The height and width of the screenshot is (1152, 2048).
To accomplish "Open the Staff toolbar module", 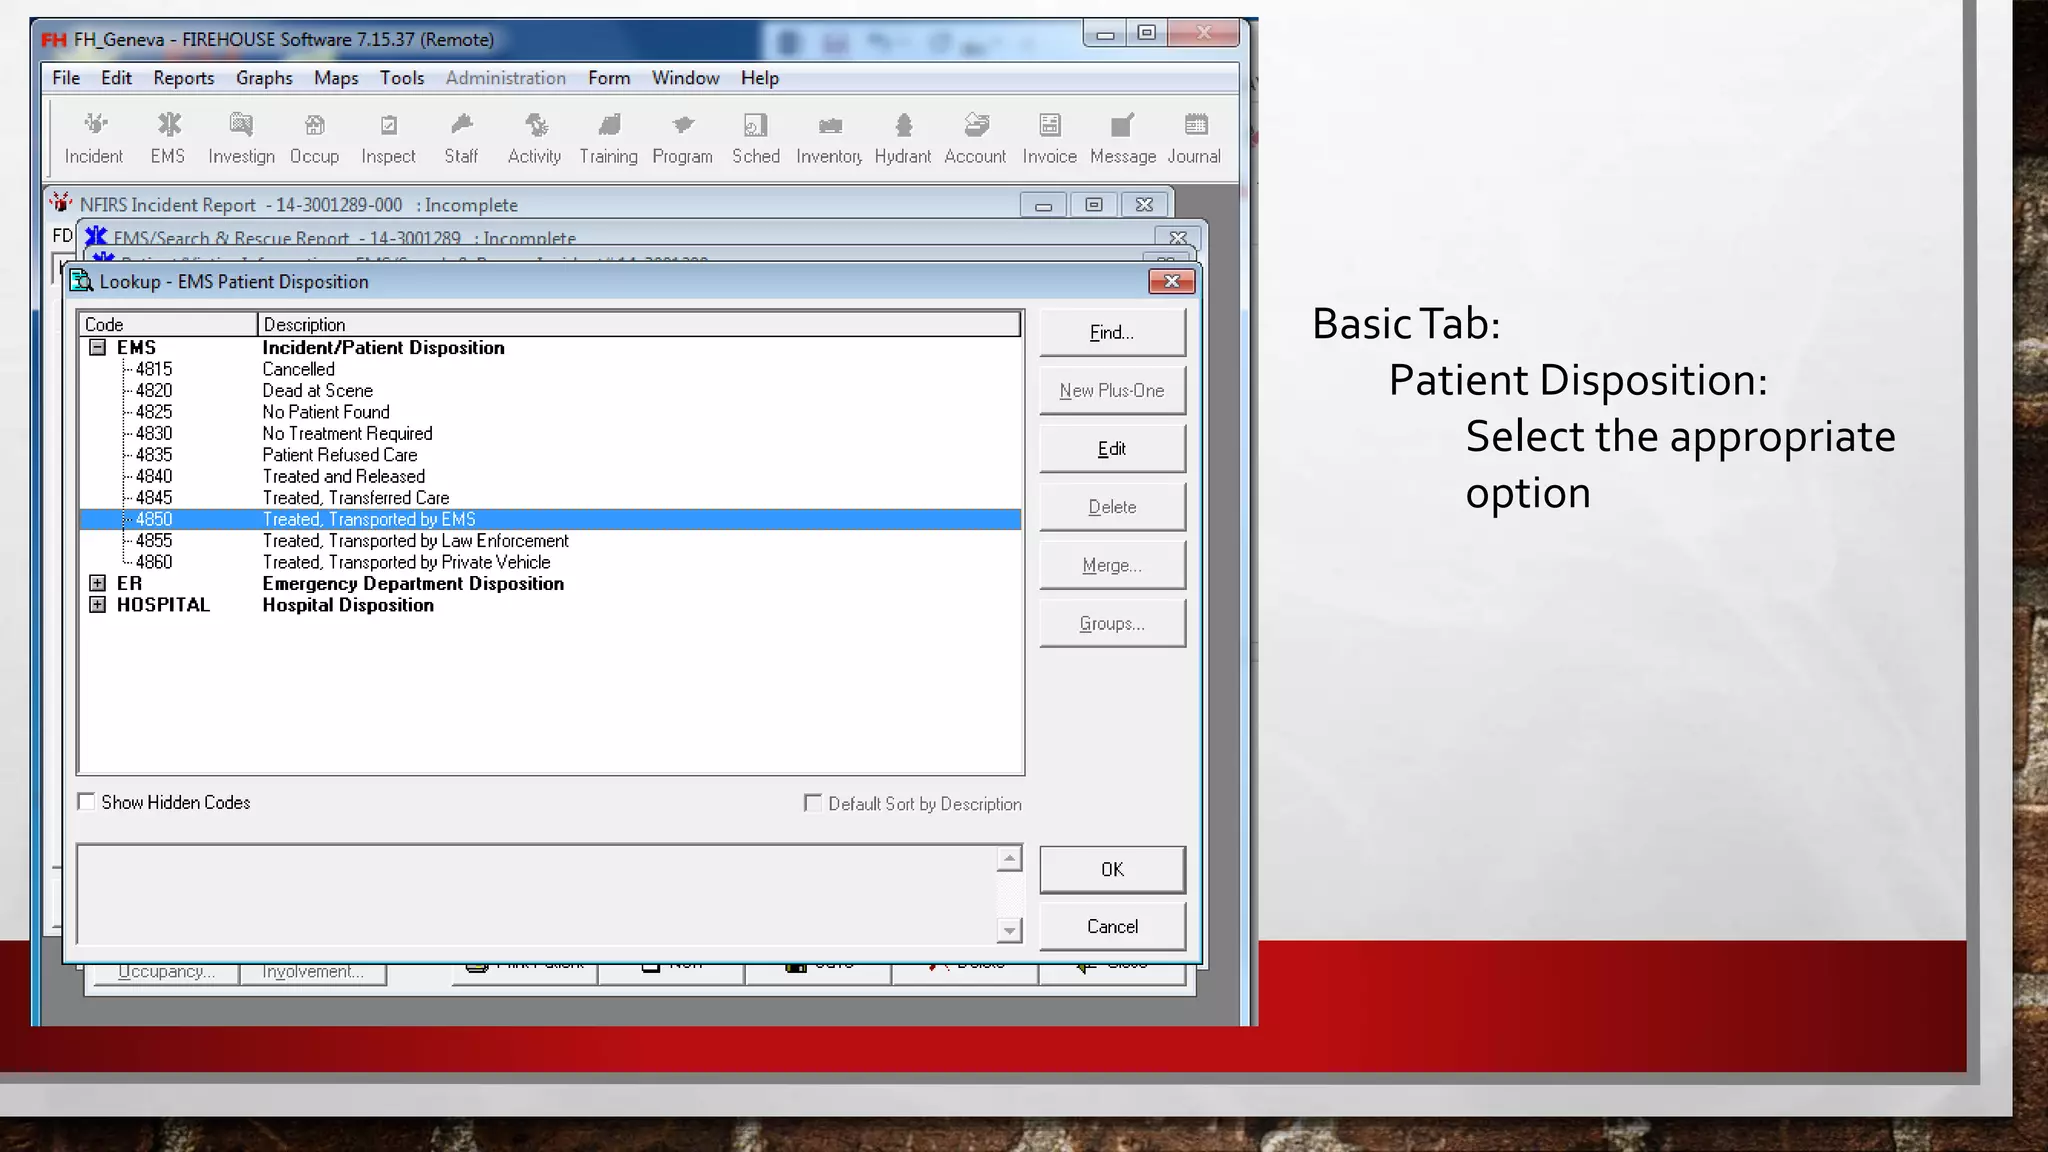I will (x=461, y=139).
